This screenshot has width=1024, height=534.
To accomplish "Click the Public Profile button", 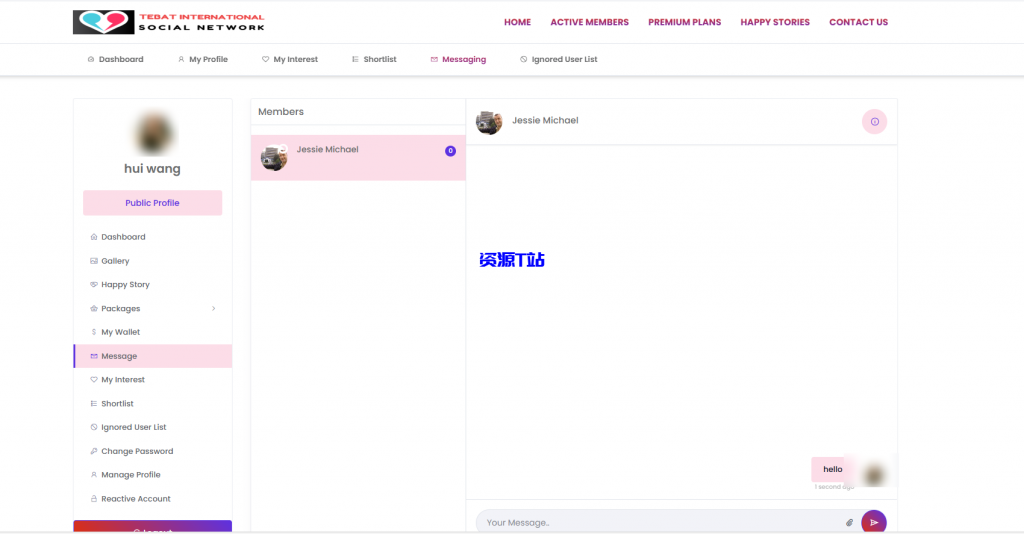I will pos(152,203).
